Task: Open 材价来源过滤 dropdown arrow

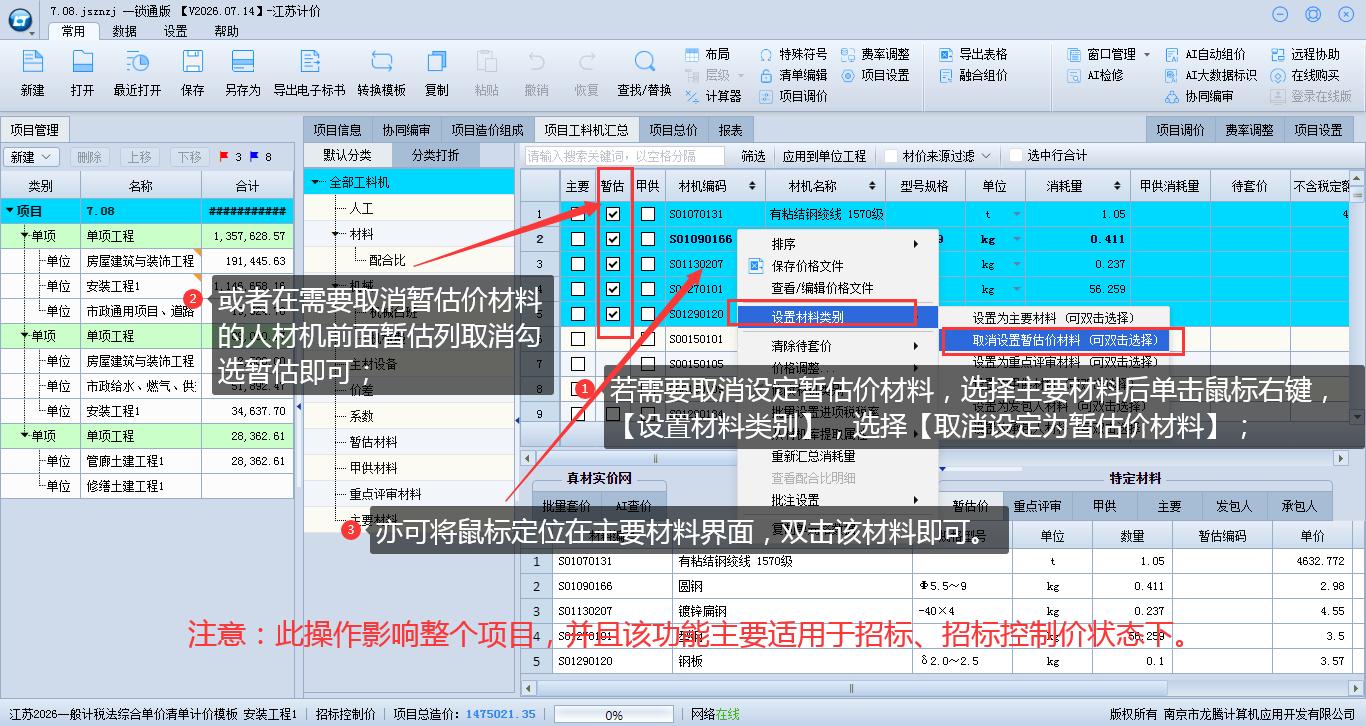Action: coord(986,156)
